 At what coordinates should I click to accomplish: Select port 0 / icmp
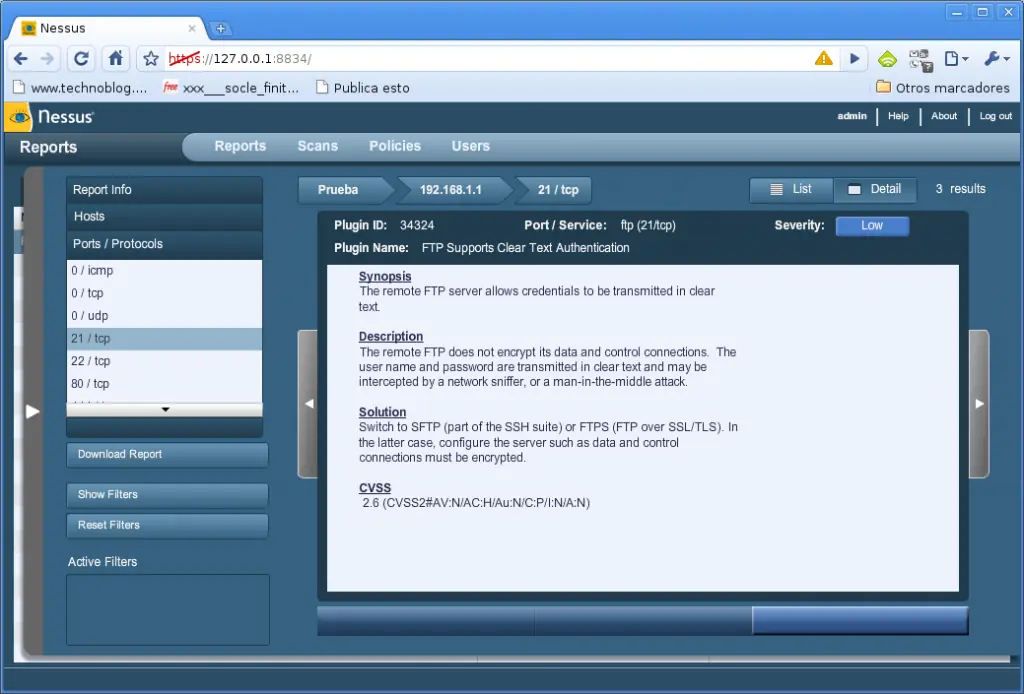tap(165, 270)
